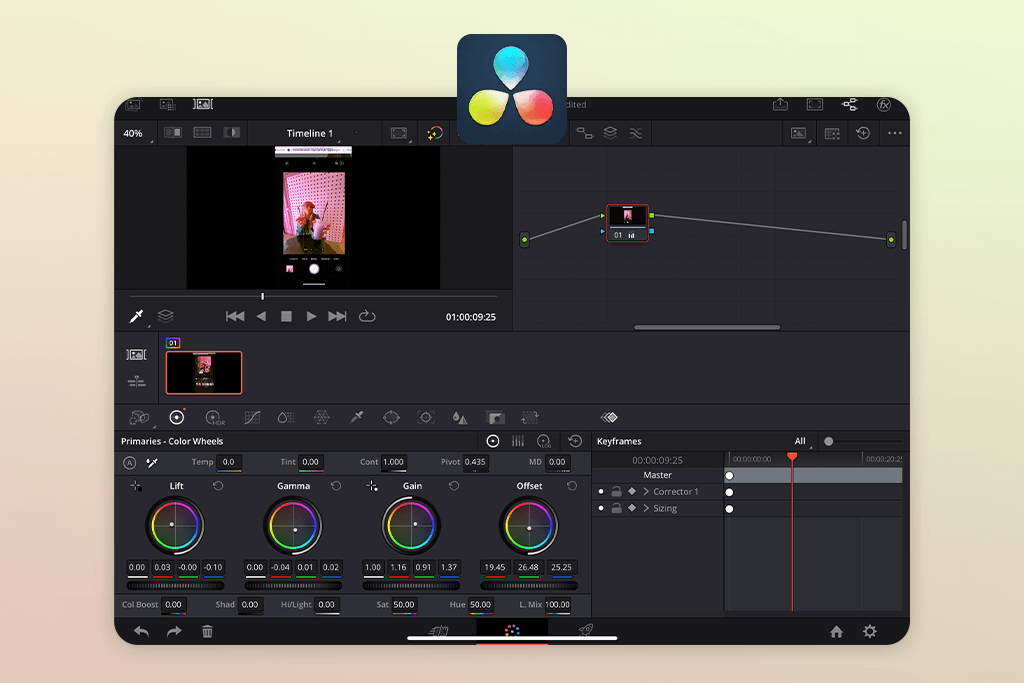This screenshot has height=683, width=1024.
Task: Click the Temp value field
Action: coord(229,462)
